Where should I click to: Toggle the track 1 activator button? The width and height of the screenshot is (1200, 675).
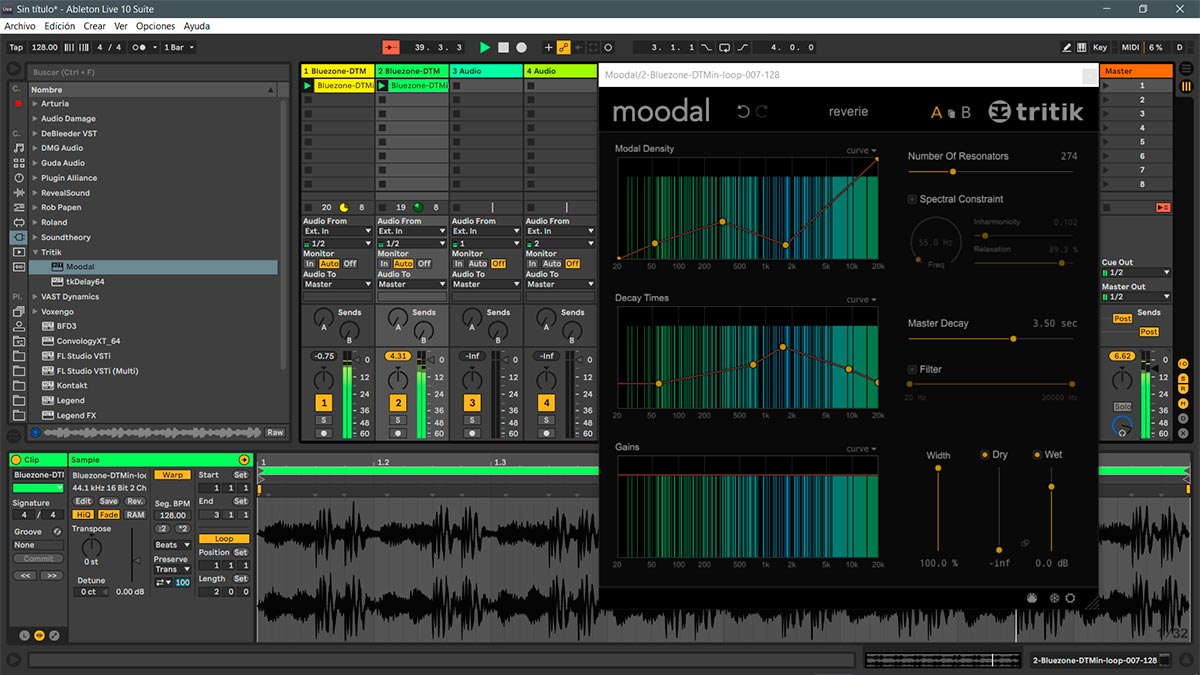(323, 402)
